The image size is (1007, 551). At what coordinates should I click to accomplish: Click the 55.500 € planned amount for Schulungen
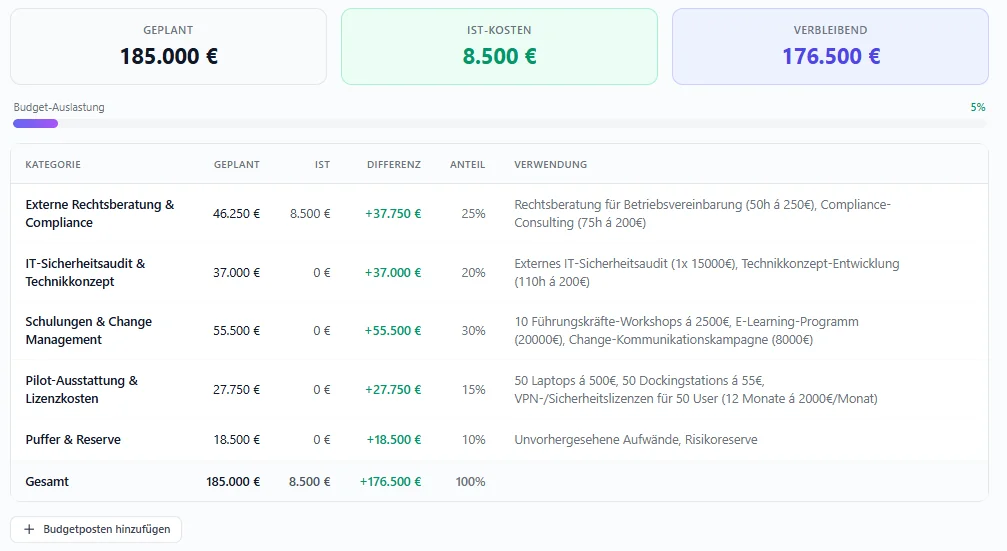(x=236, y=330)
